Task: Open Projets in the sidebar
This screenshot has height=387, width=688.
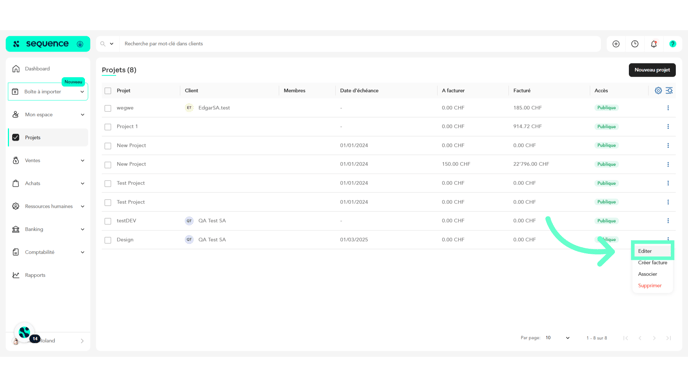Action: pos(48,137)
